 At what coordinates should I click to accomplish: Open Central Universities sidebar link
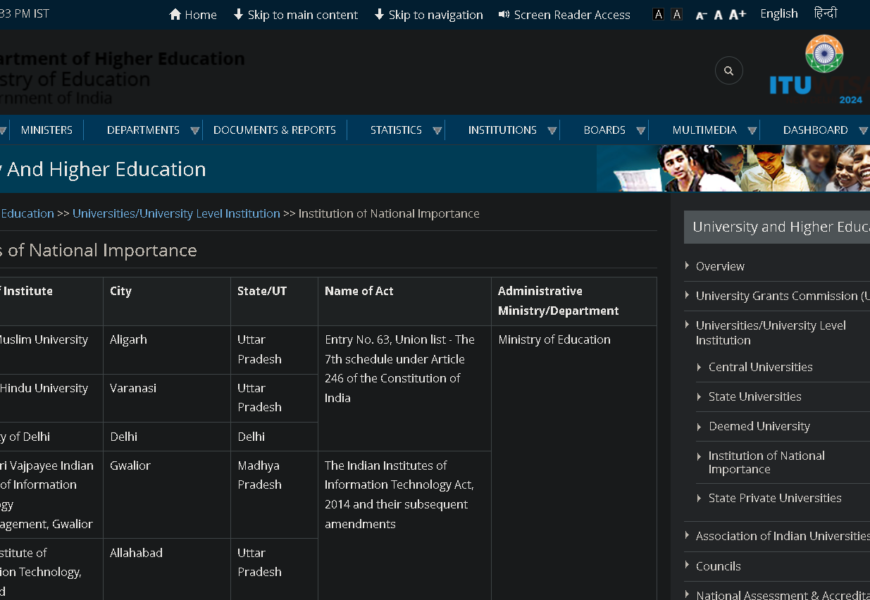[760, 367]
